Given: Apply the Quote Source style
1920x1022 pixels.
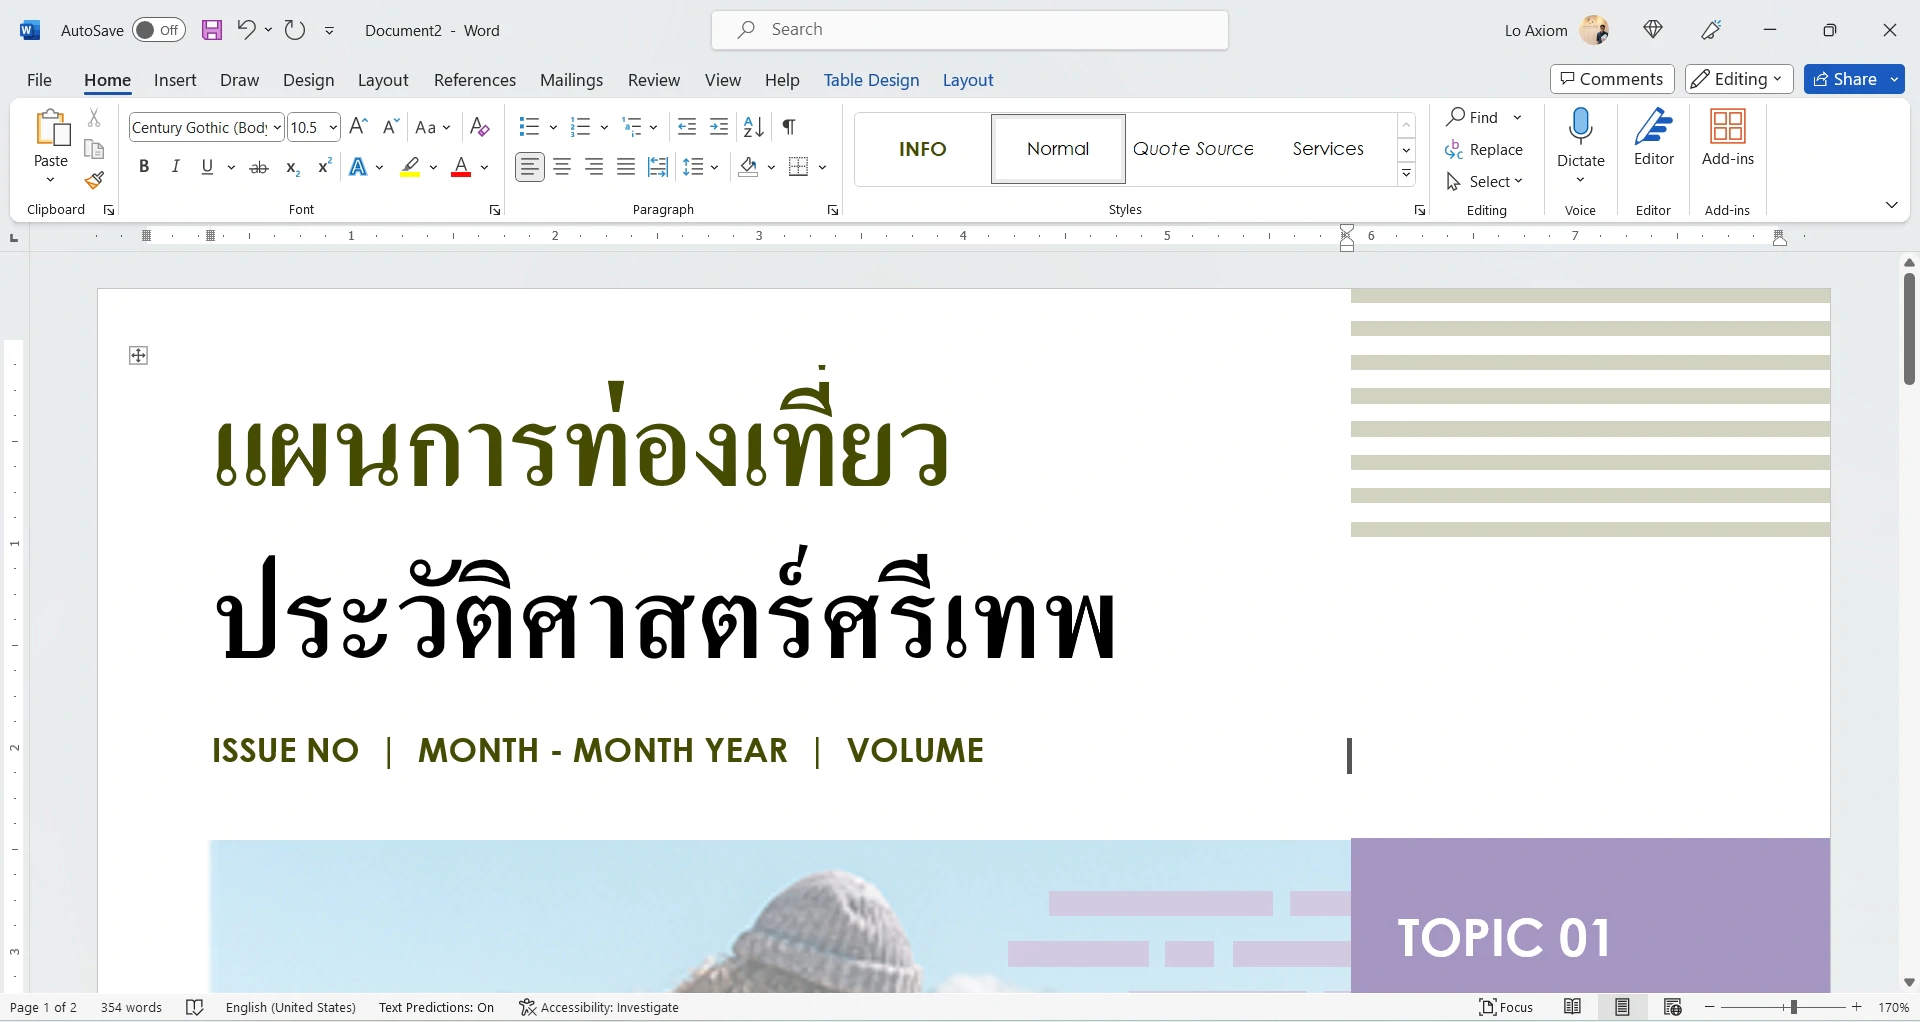Looking at the screenshot, I should click(x=1193, y=149).
